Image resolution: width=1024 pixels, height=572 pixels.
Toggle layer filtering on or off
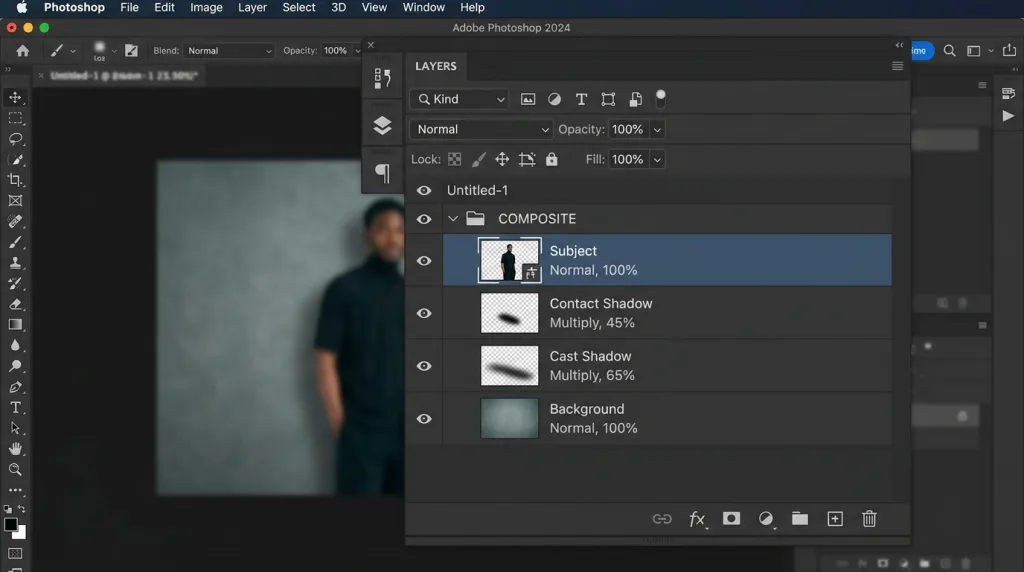(661, 99)
